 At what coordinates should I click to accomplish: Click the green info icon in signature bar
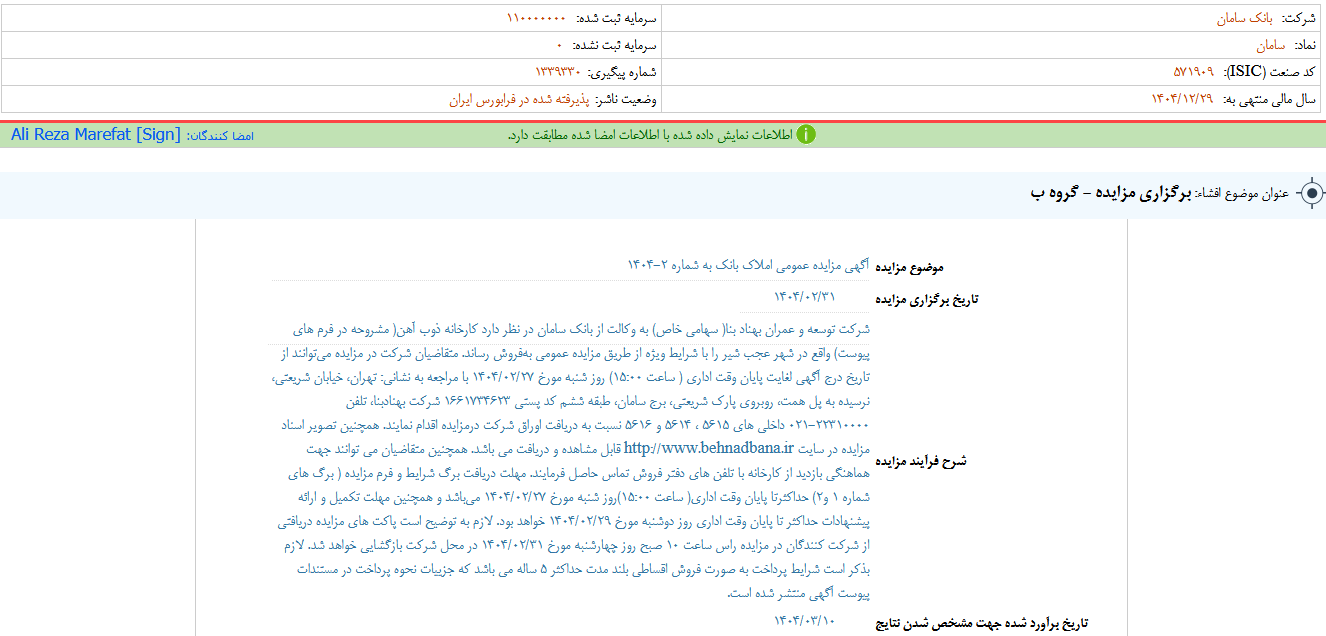coord(806,135)
